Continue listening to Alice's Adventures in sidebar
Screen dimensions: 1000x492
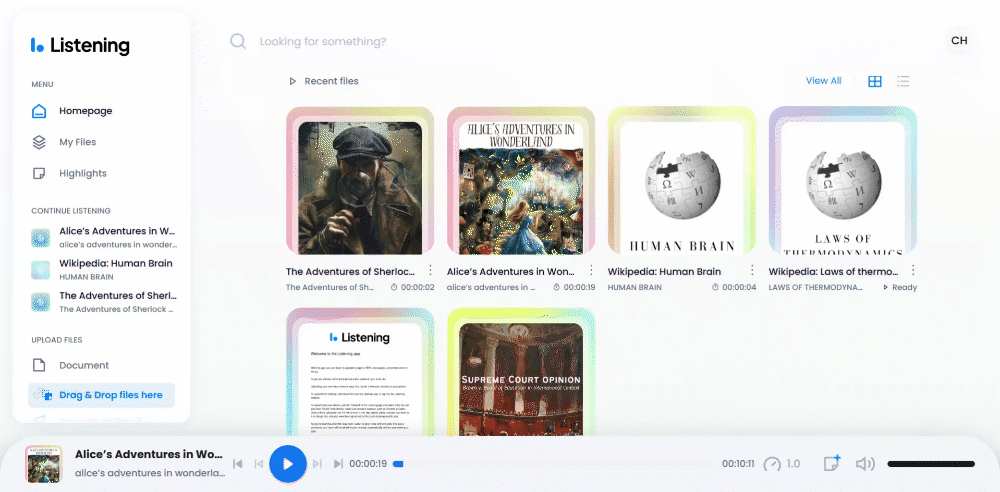click(x=104, y=237)
